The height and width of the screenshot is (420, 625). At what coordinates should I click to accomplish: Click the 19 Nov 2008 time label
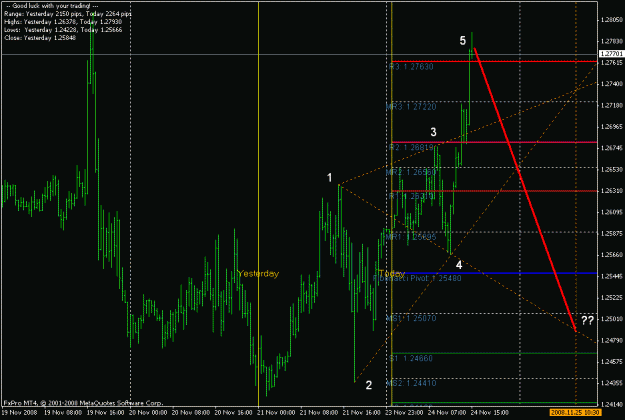point(20,412)
